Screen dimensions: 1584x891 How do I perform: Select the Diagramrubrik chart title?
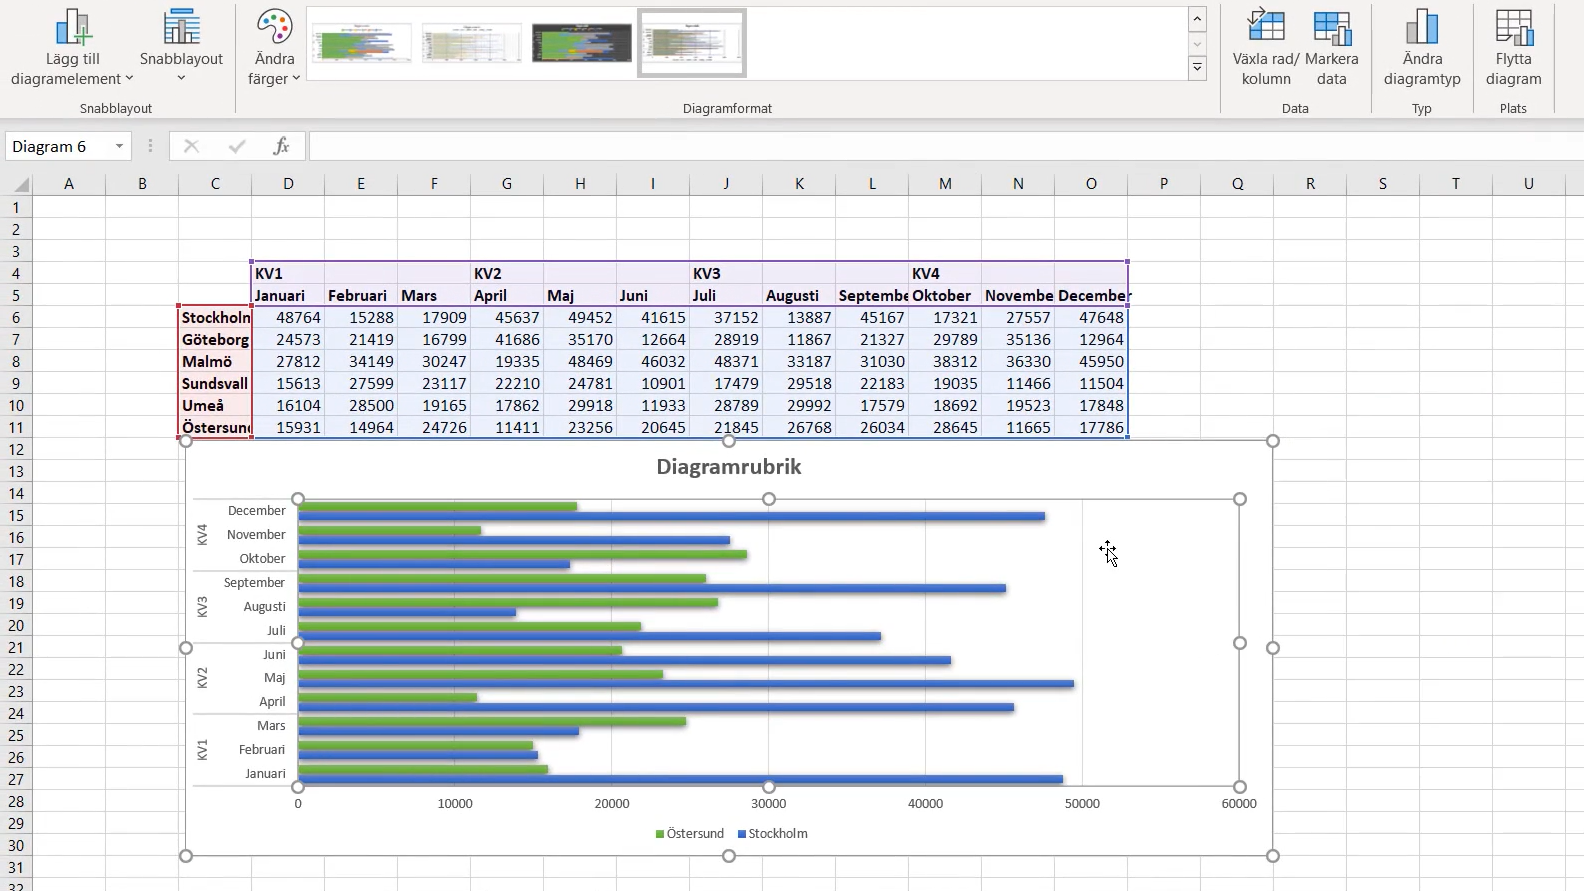[729, 467]
